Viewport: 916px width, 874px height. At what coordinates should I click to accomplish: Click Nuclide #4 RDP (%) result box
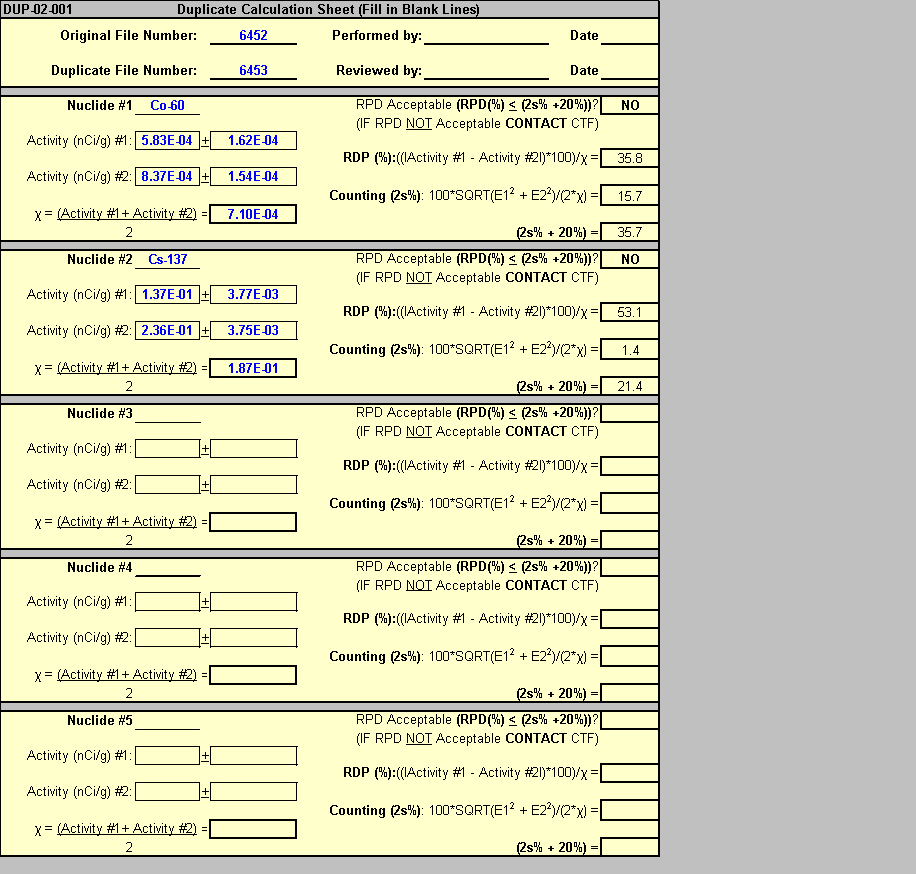(630, 619)
